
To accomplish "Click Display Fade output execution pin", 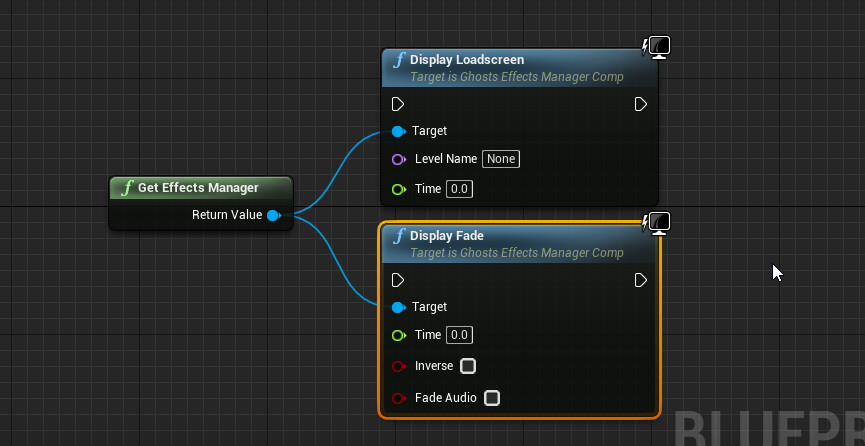I will pos(640,280).
